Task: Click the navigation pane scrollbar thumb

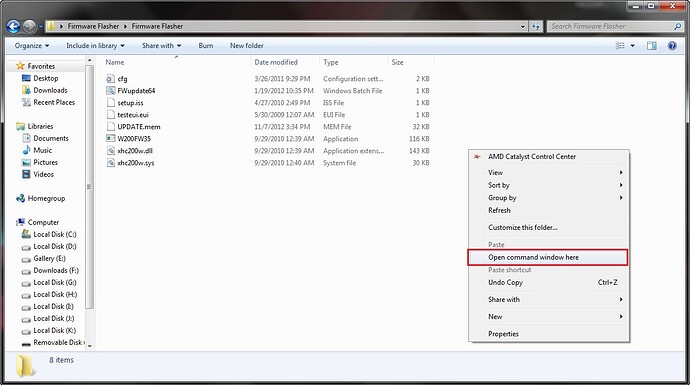Action: click(89, 187)
